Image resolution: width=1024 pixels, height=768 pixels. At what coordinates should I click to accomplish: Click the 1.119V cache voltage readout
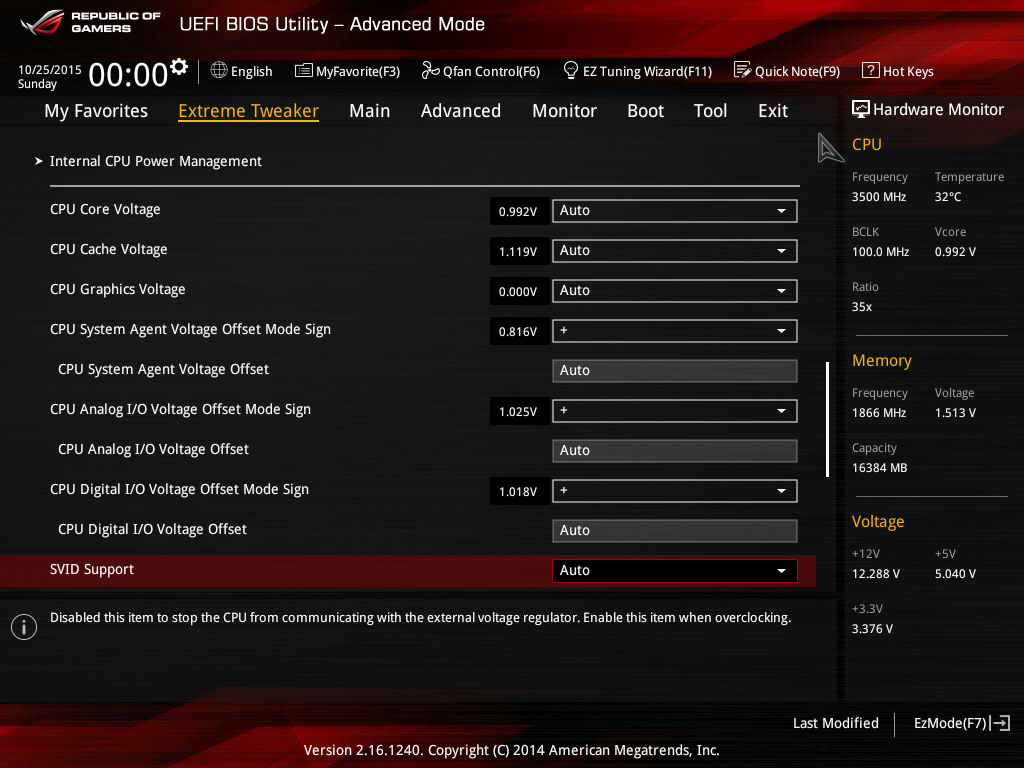[x=518, y=251]
